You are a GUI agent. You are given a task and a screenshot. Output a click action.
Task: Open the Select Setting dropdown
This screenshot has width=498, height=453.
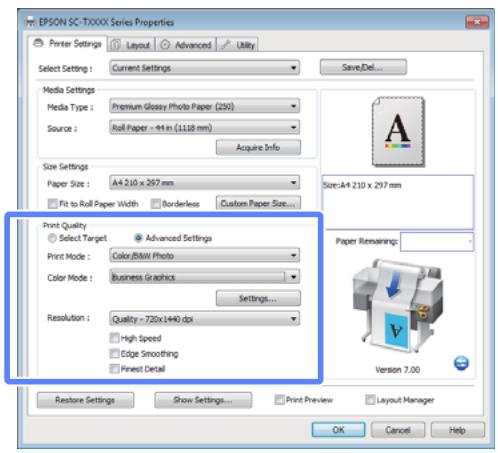pos(204,68)
